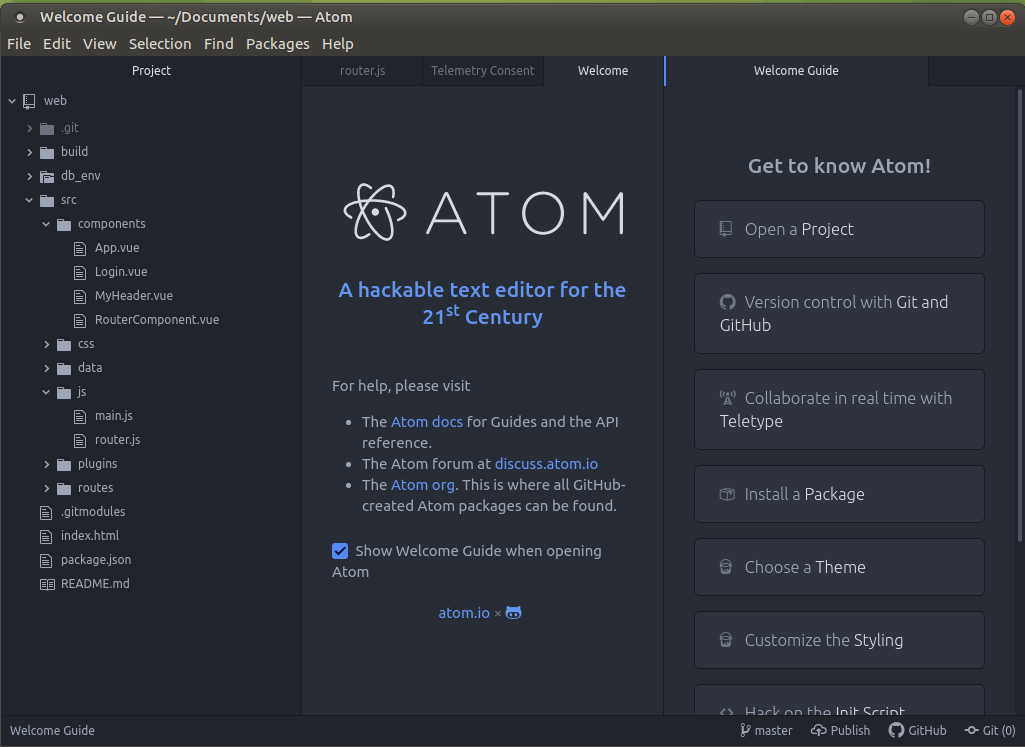Image resolution: width=1025 pixels, height=747 pixels.
Task: Expand the .git folder chevron
Action: coord(29,128)
